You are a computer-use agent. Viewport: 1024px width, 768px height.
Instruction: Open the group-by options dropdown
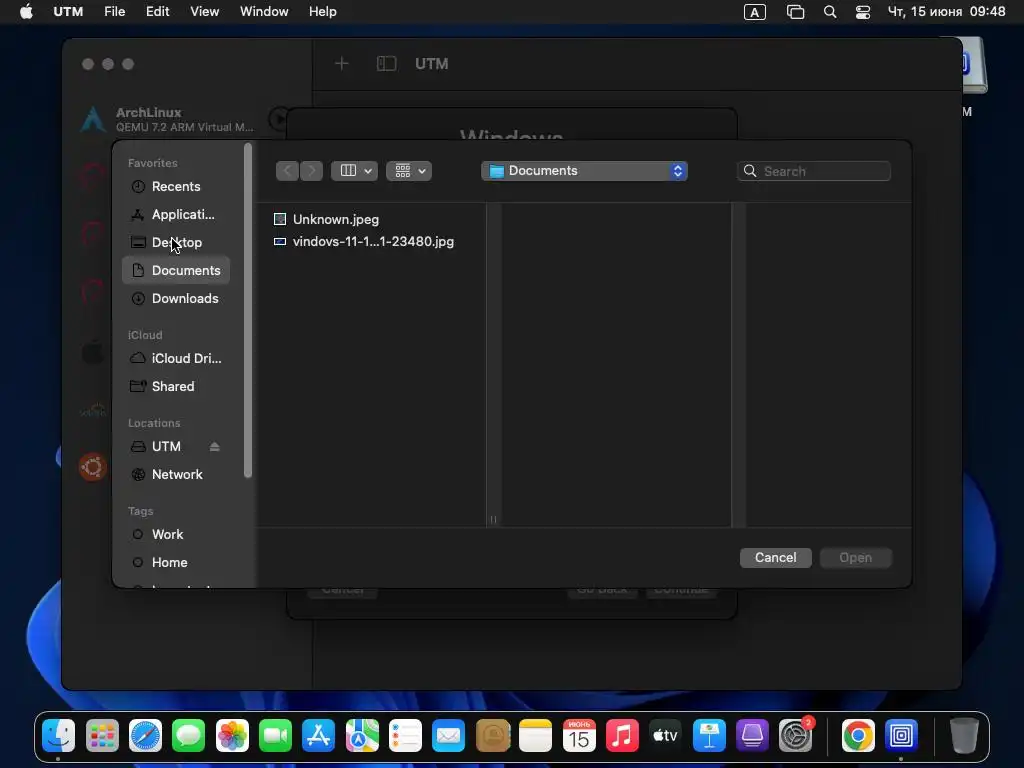[409, 171]
